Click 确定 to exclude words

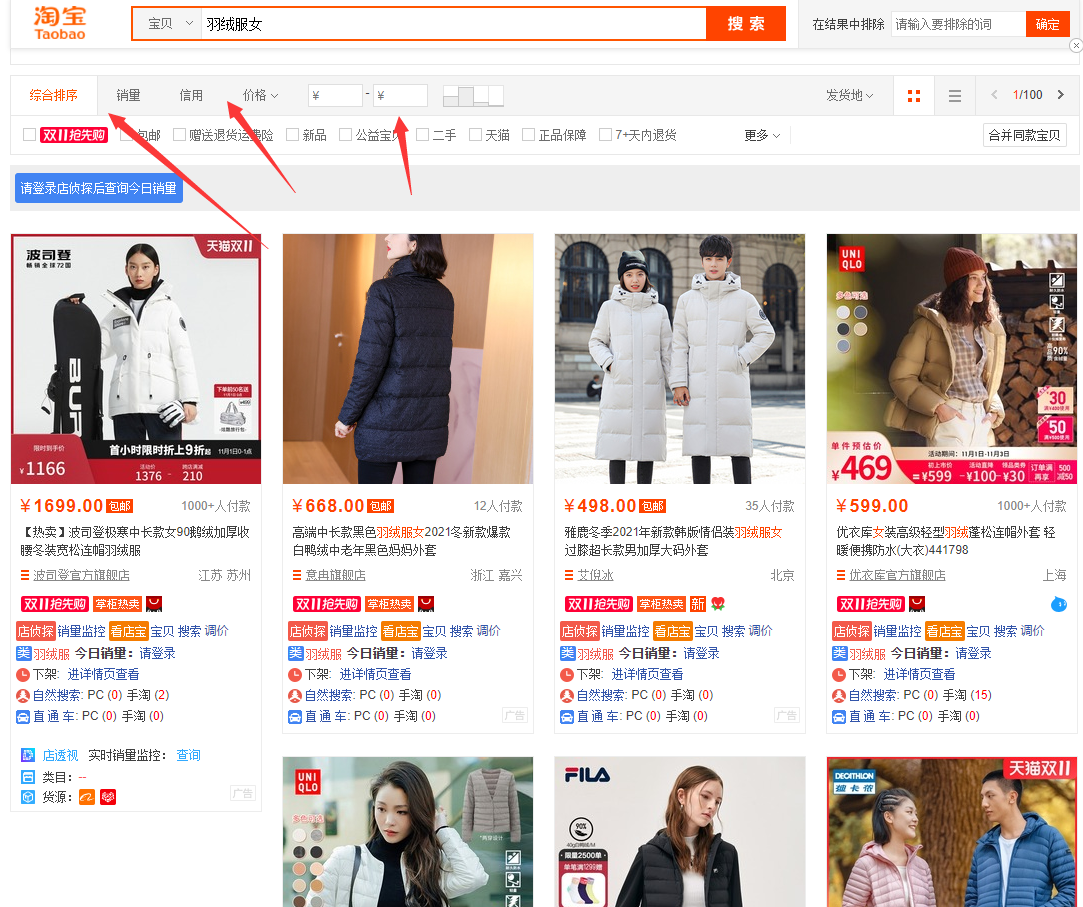[1047, 24]
